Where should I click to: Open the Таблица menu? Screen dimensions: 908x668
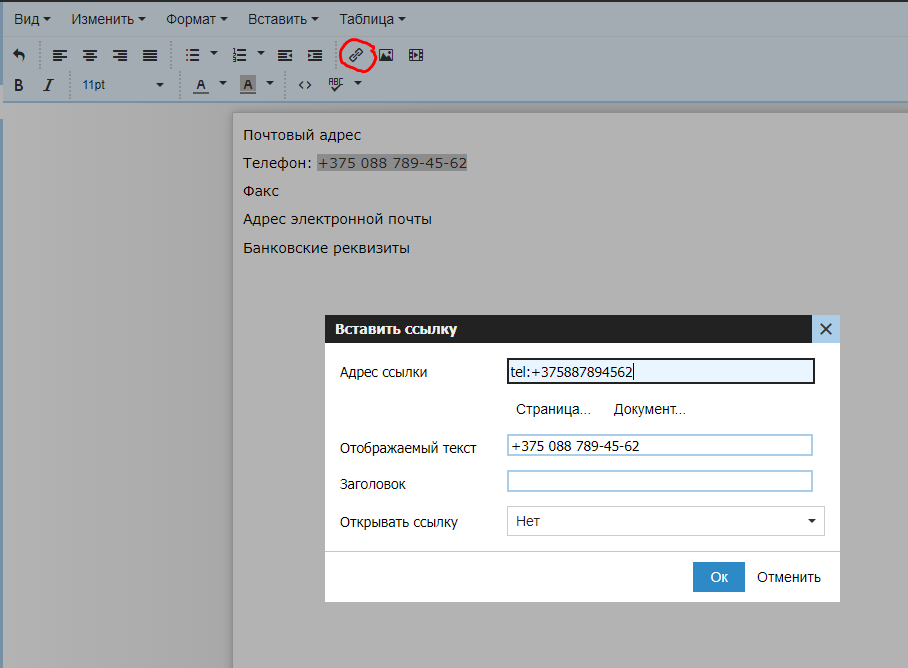tap(372, 19)
